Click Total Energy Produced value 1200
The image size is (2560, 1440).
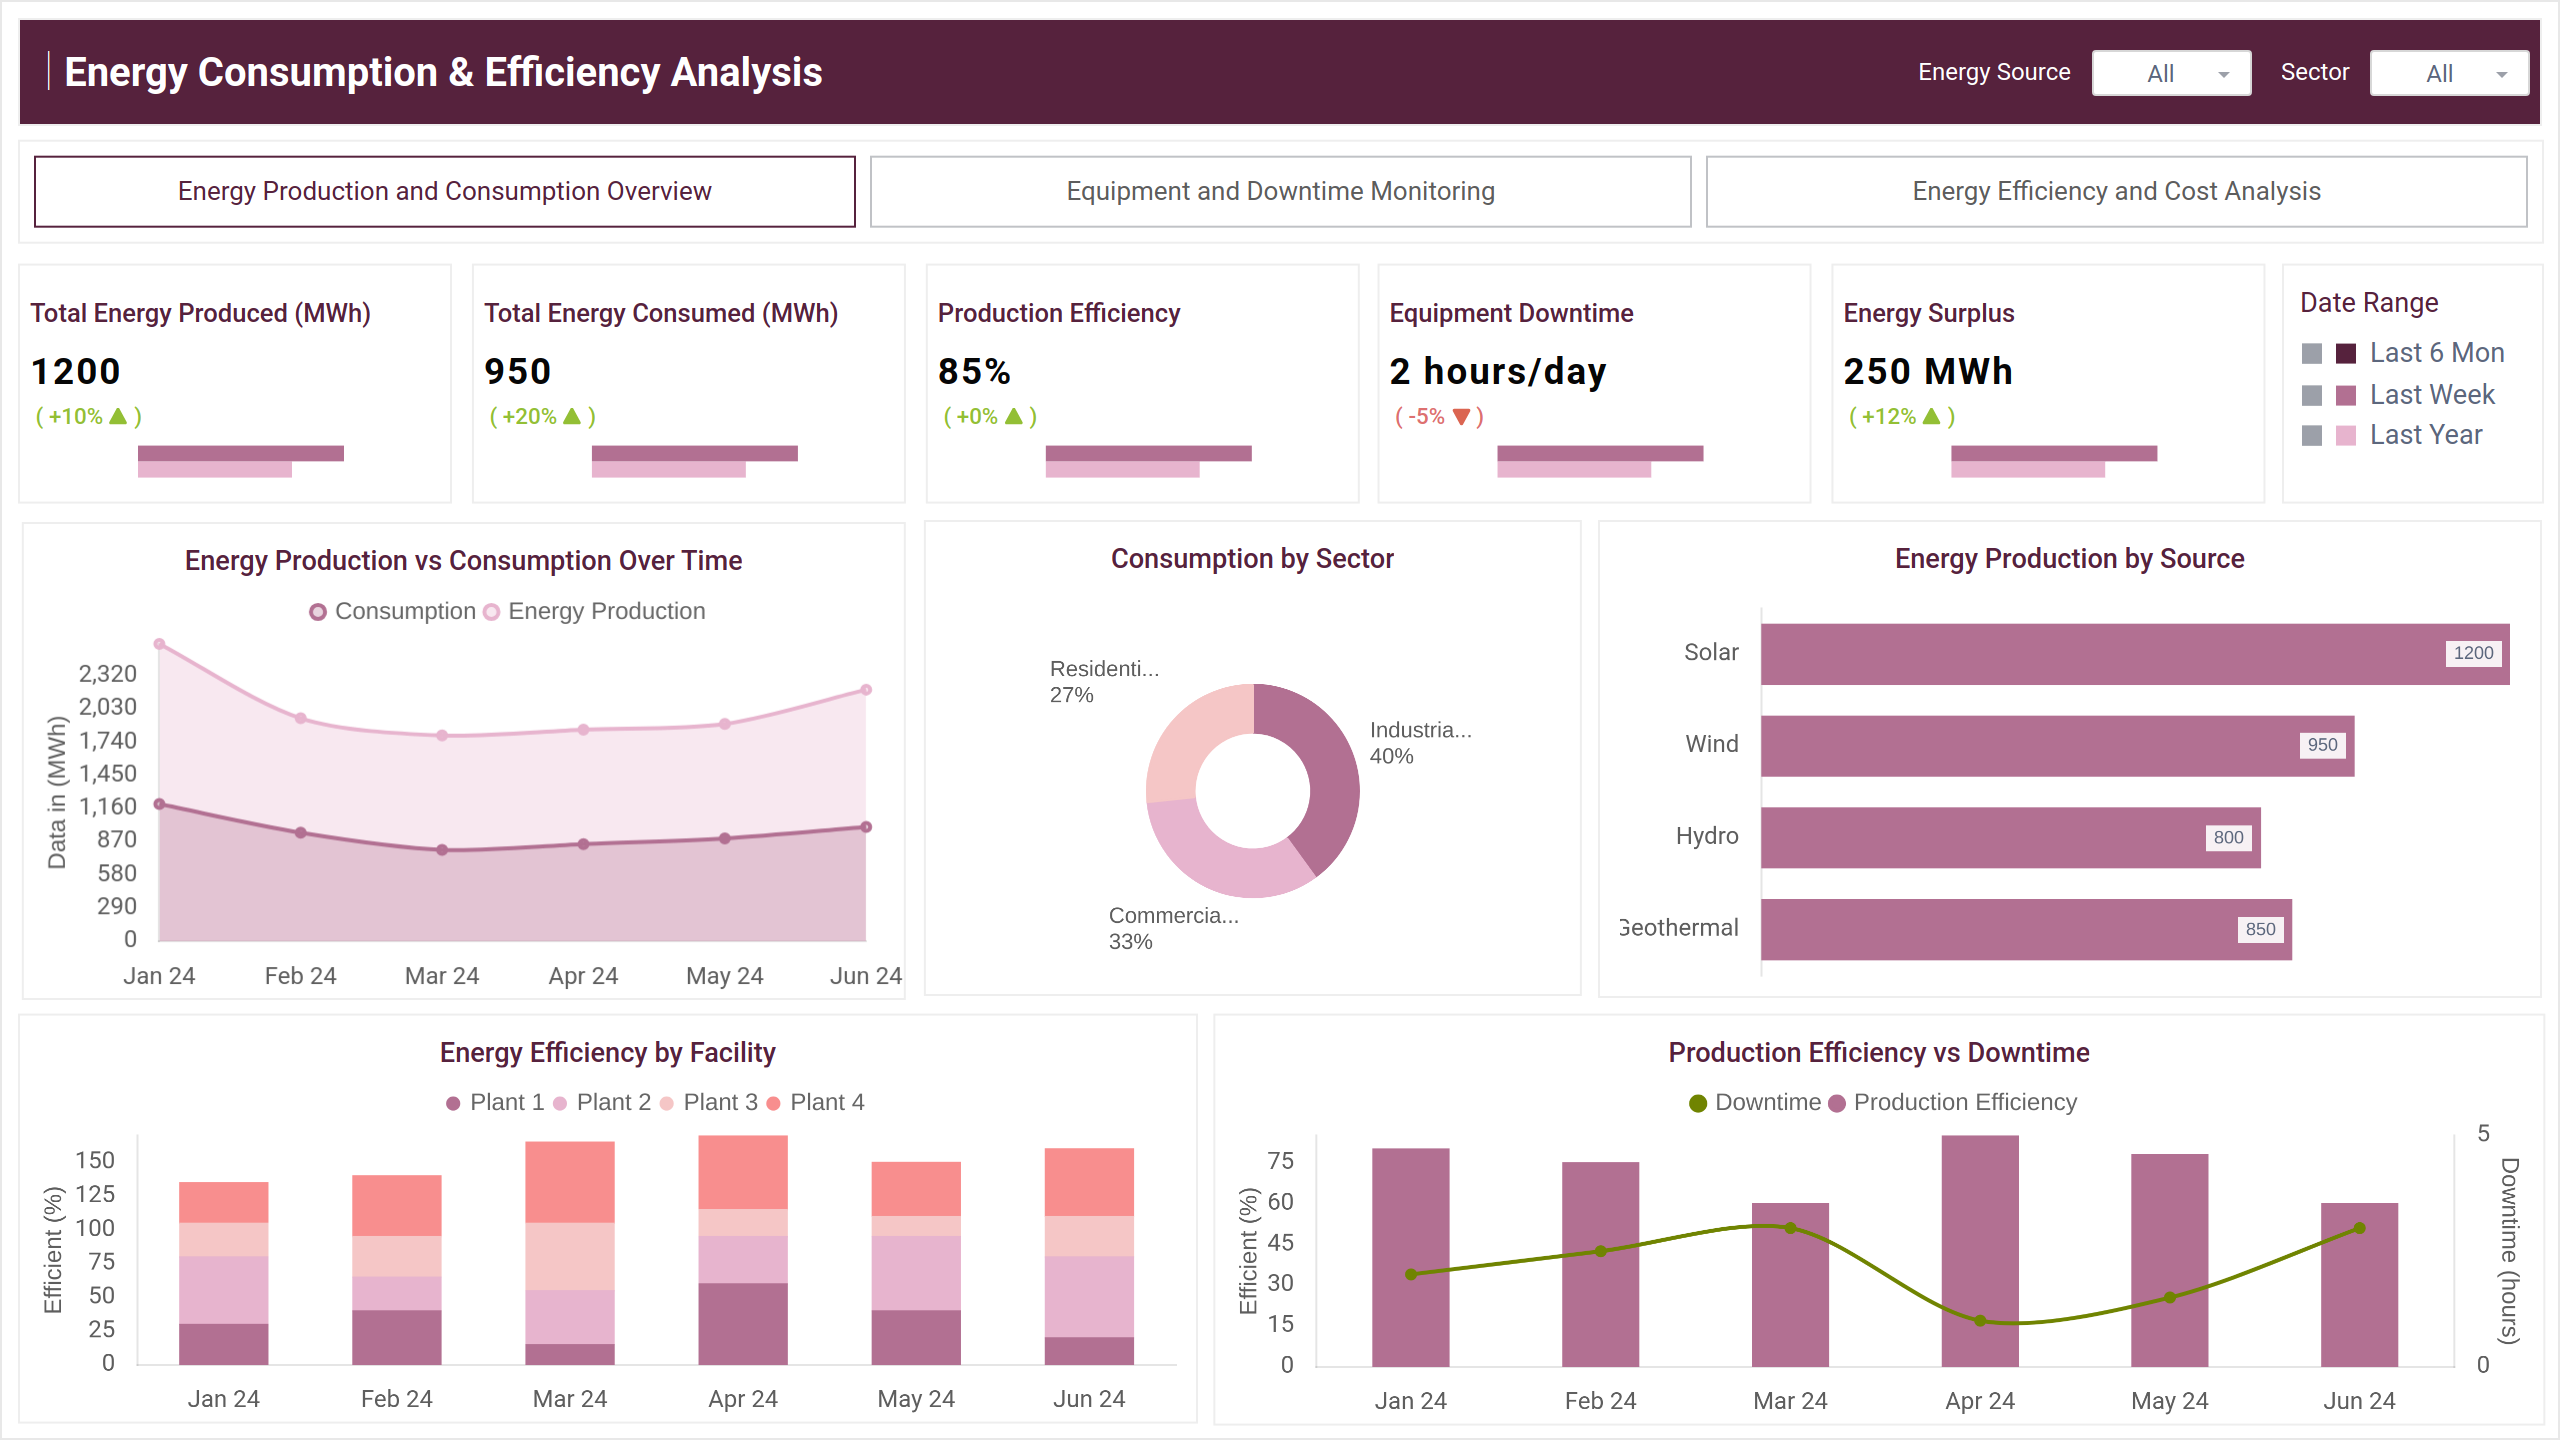76,372
